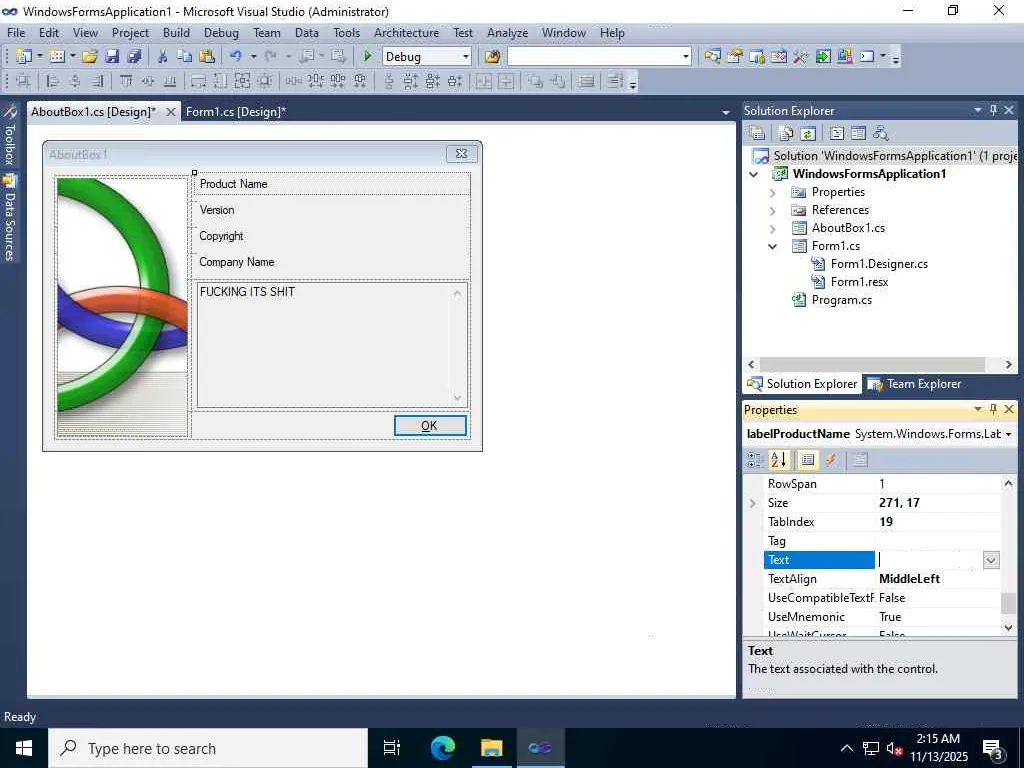Click the New Project toolbar icon
Viewport: 1024px width, 768px height.
(24, 57)
